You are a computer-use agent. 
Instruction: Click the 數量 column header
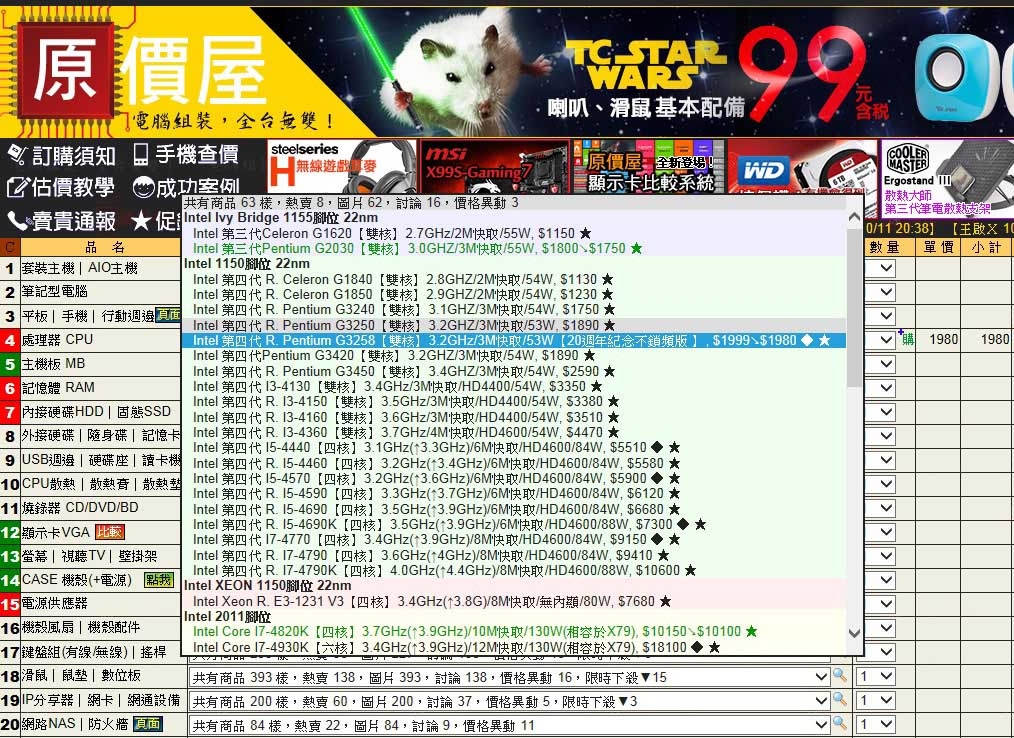click(884, 247)
